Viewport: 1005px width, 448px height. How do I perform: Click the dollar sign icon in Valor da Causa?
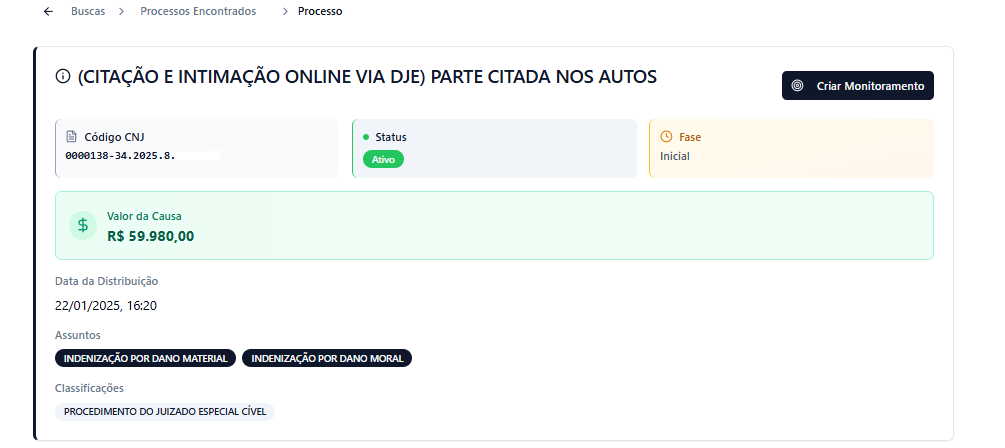[83, 225]
